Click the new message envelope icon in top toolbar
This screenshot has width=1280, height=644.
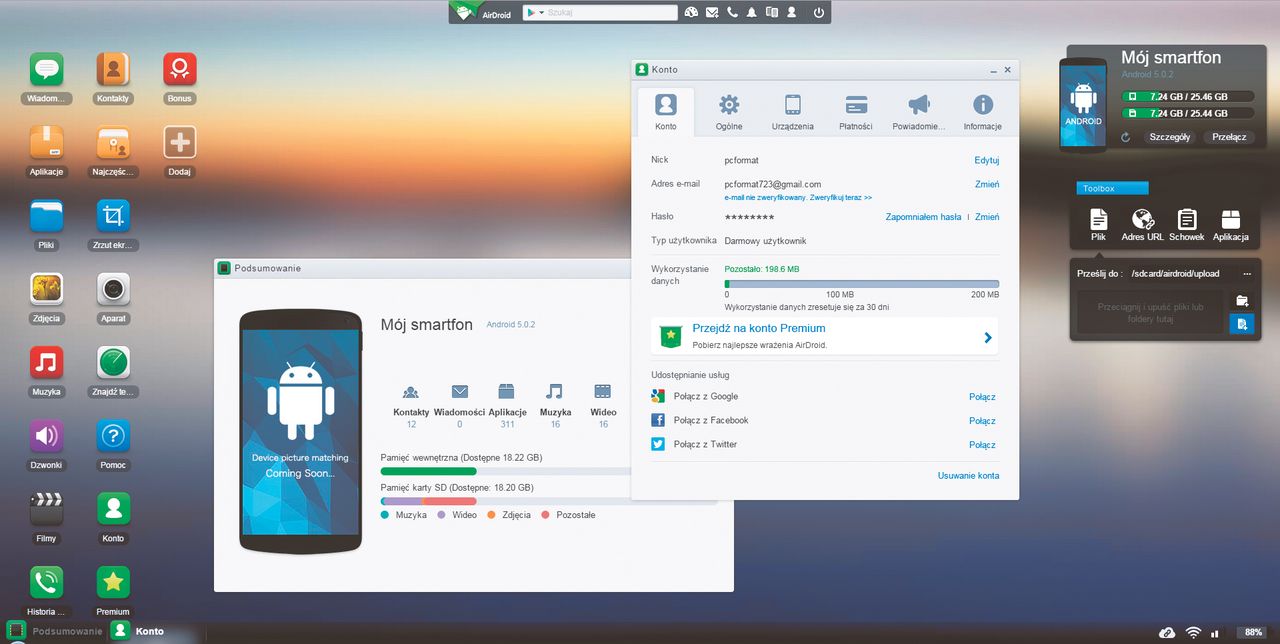712,13
